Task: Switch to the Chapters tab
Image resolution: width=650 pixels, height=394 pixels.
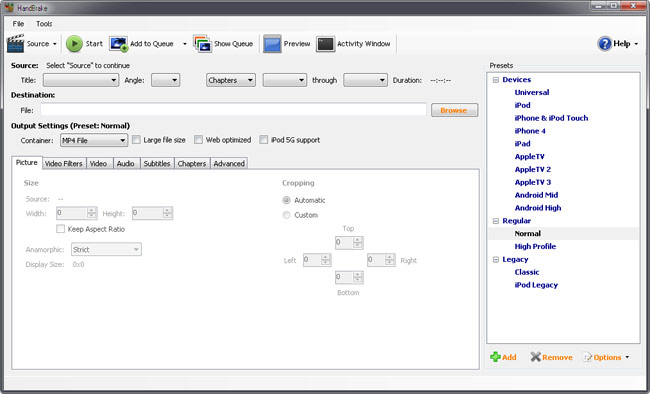Action: pos(192,163)
